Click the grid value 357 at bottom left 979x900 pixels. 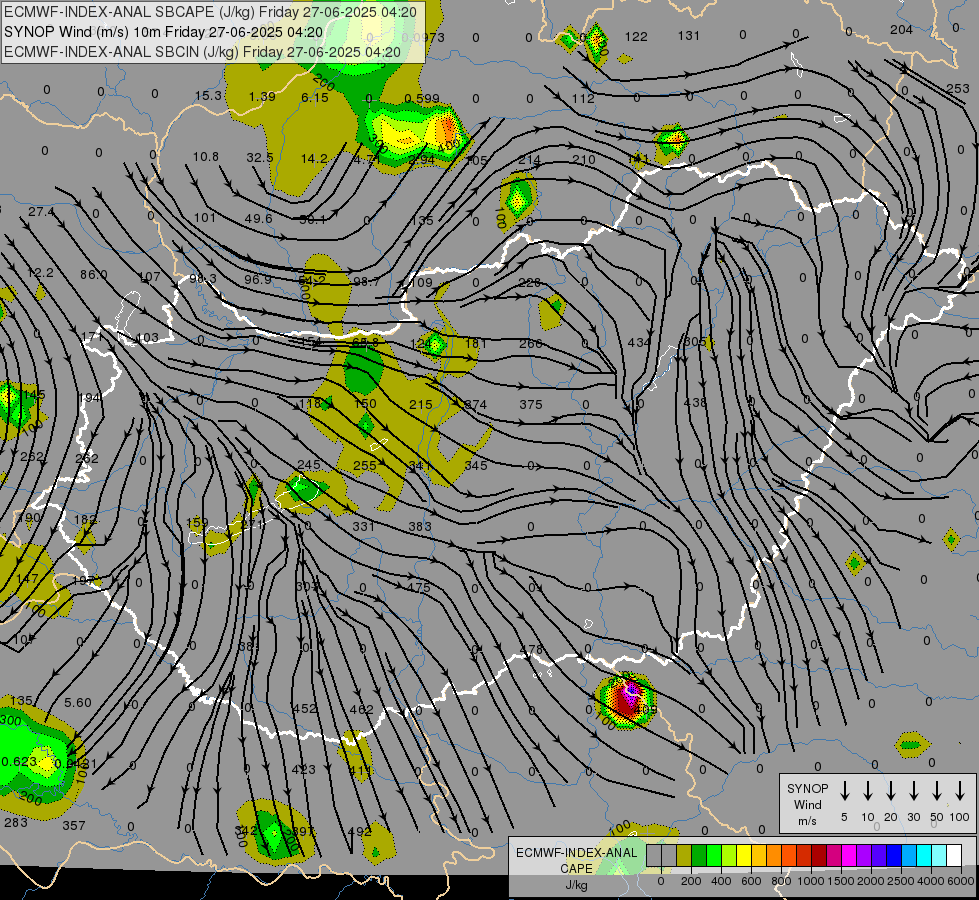(74, 825)
